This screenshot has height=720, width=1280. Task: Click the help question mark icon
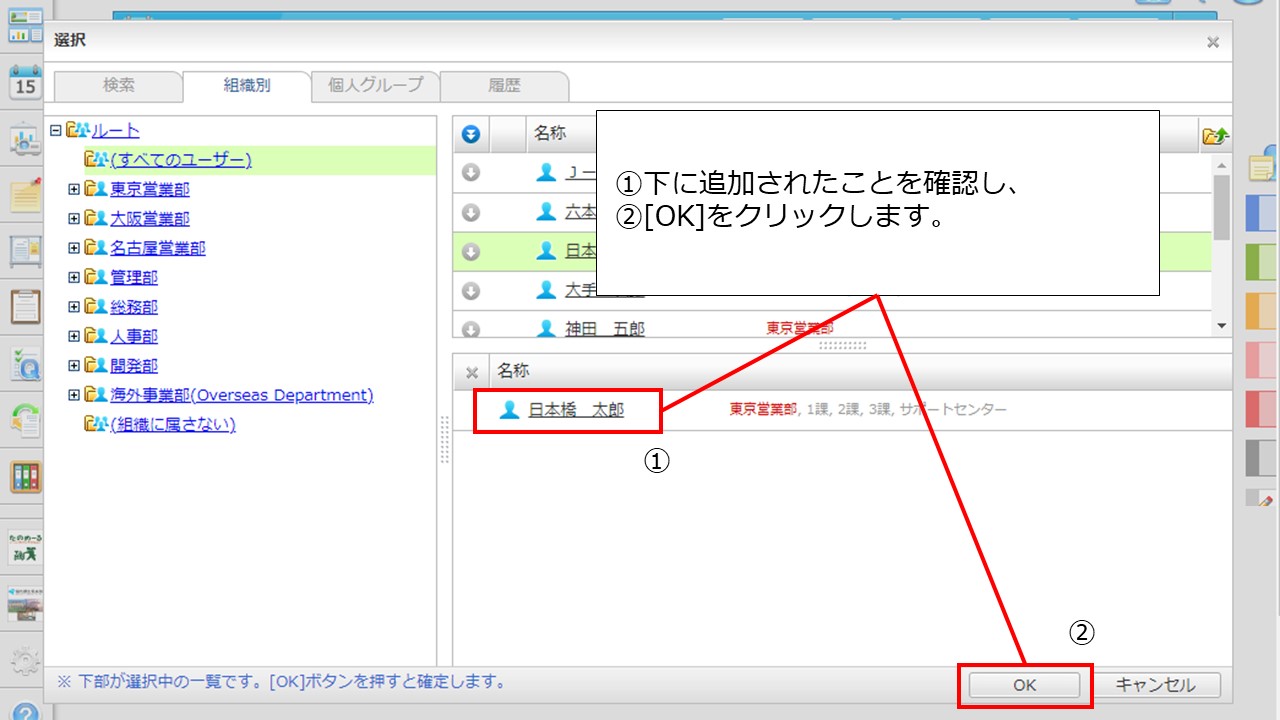[x=25, y=712]
